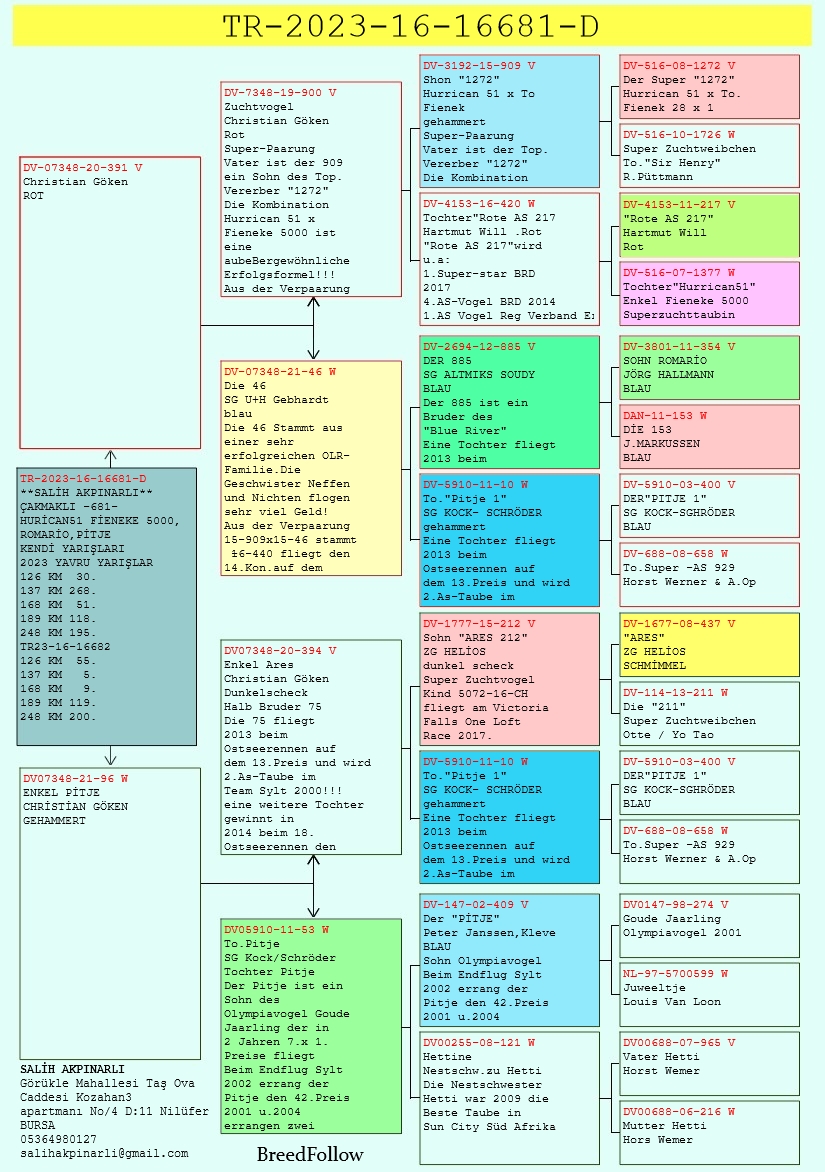This screenshot has height=1172, width=825.
Task: Click the **SALİH AKPINARLI** line in bird box
Action: tap(86, 493)
